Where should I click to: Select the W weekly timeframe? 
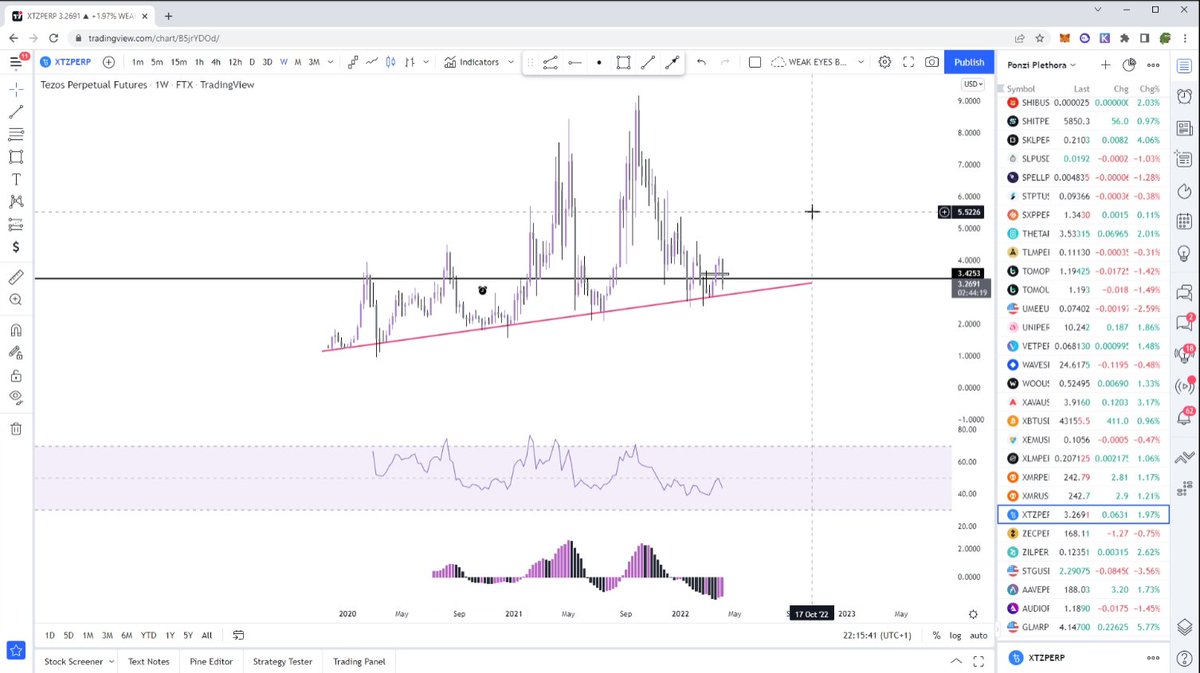point(283,62)
